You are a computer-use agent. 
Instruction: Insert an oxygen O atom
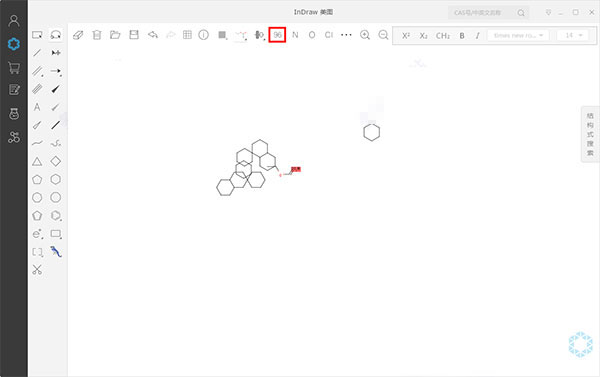click(312, 35)
